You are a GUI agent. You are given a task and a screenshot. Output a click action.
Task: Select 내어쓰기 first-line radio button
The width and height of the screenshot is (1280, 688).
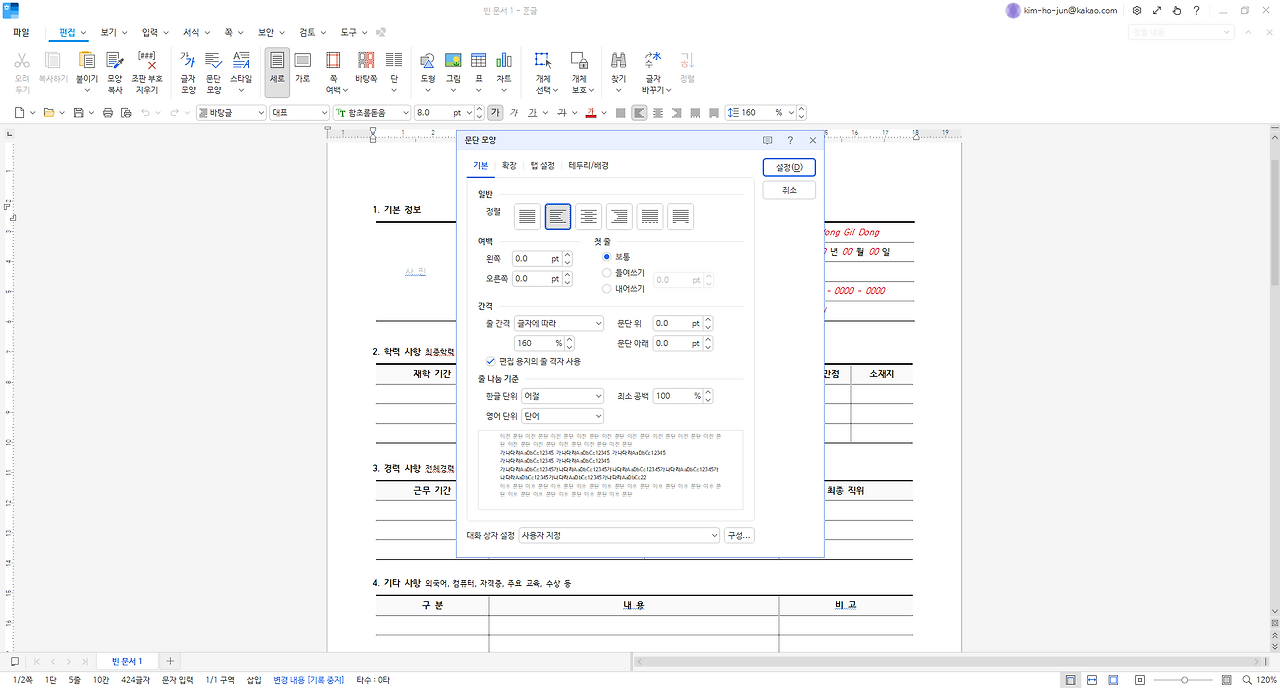pos(606,288)
